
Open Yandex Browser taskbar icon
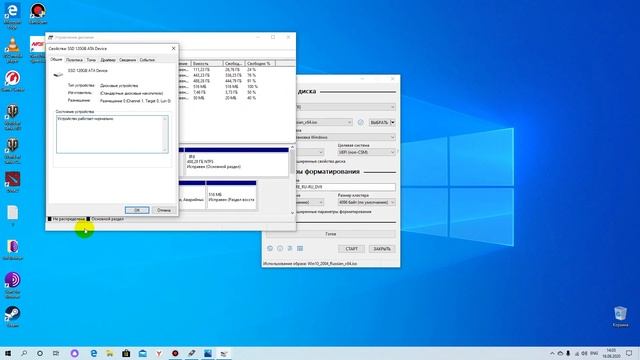click(159, 353)
